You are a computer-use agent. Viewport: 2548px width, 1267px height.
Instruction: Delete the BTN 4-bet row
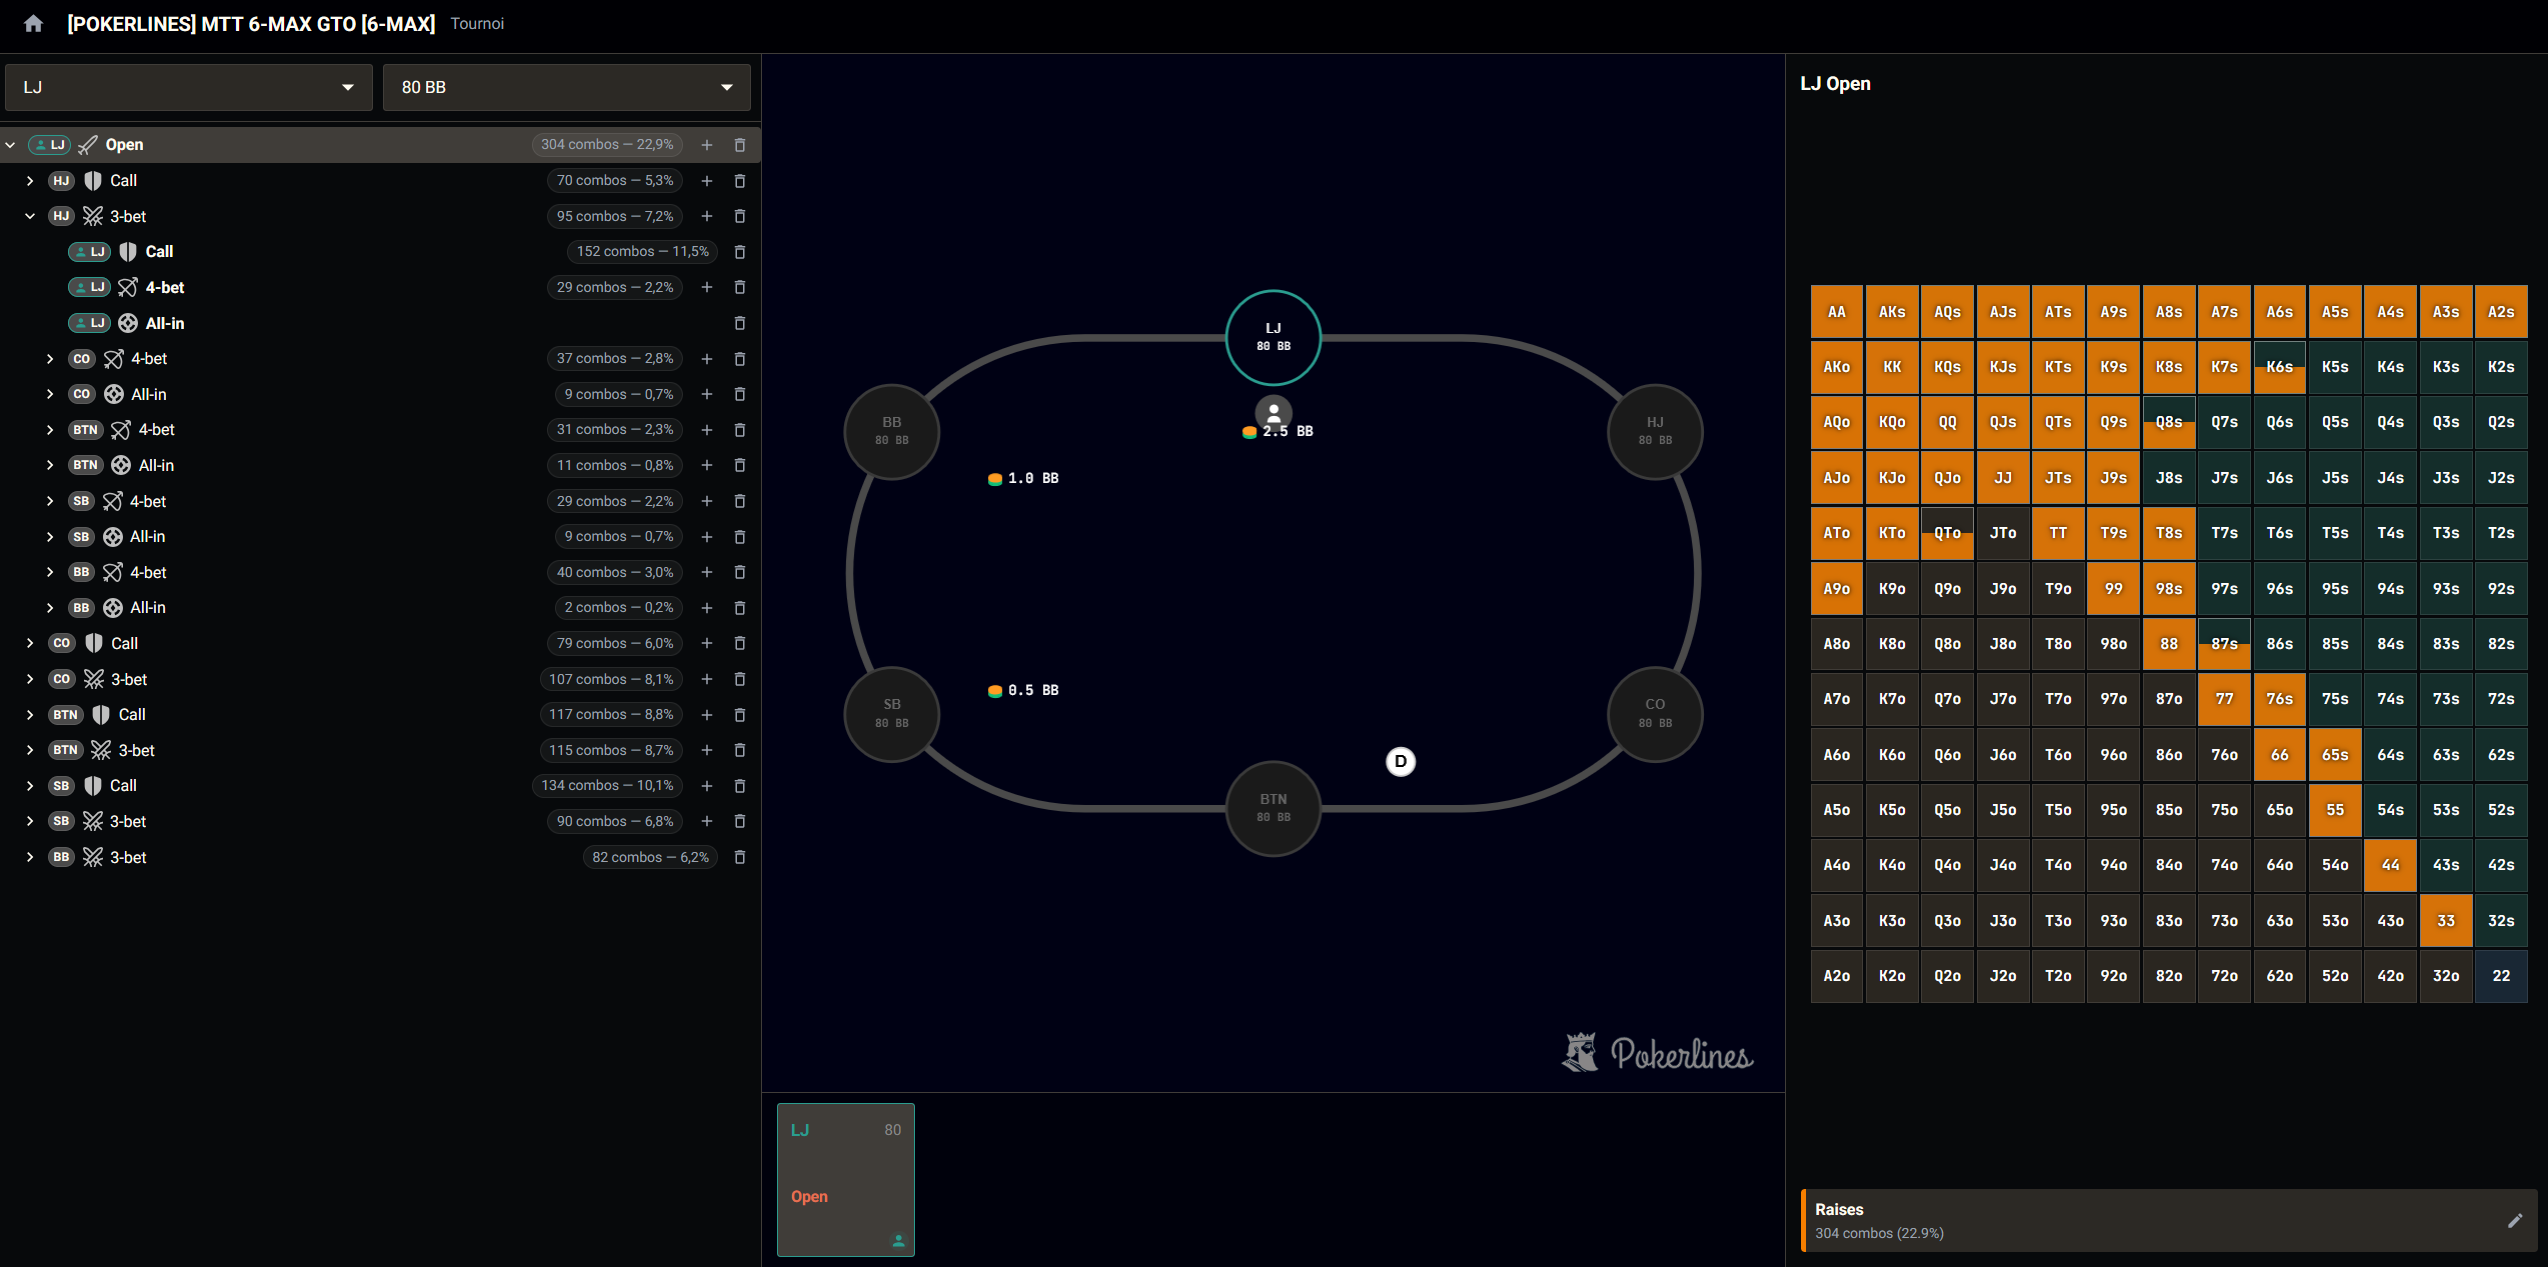click(740, 430)
